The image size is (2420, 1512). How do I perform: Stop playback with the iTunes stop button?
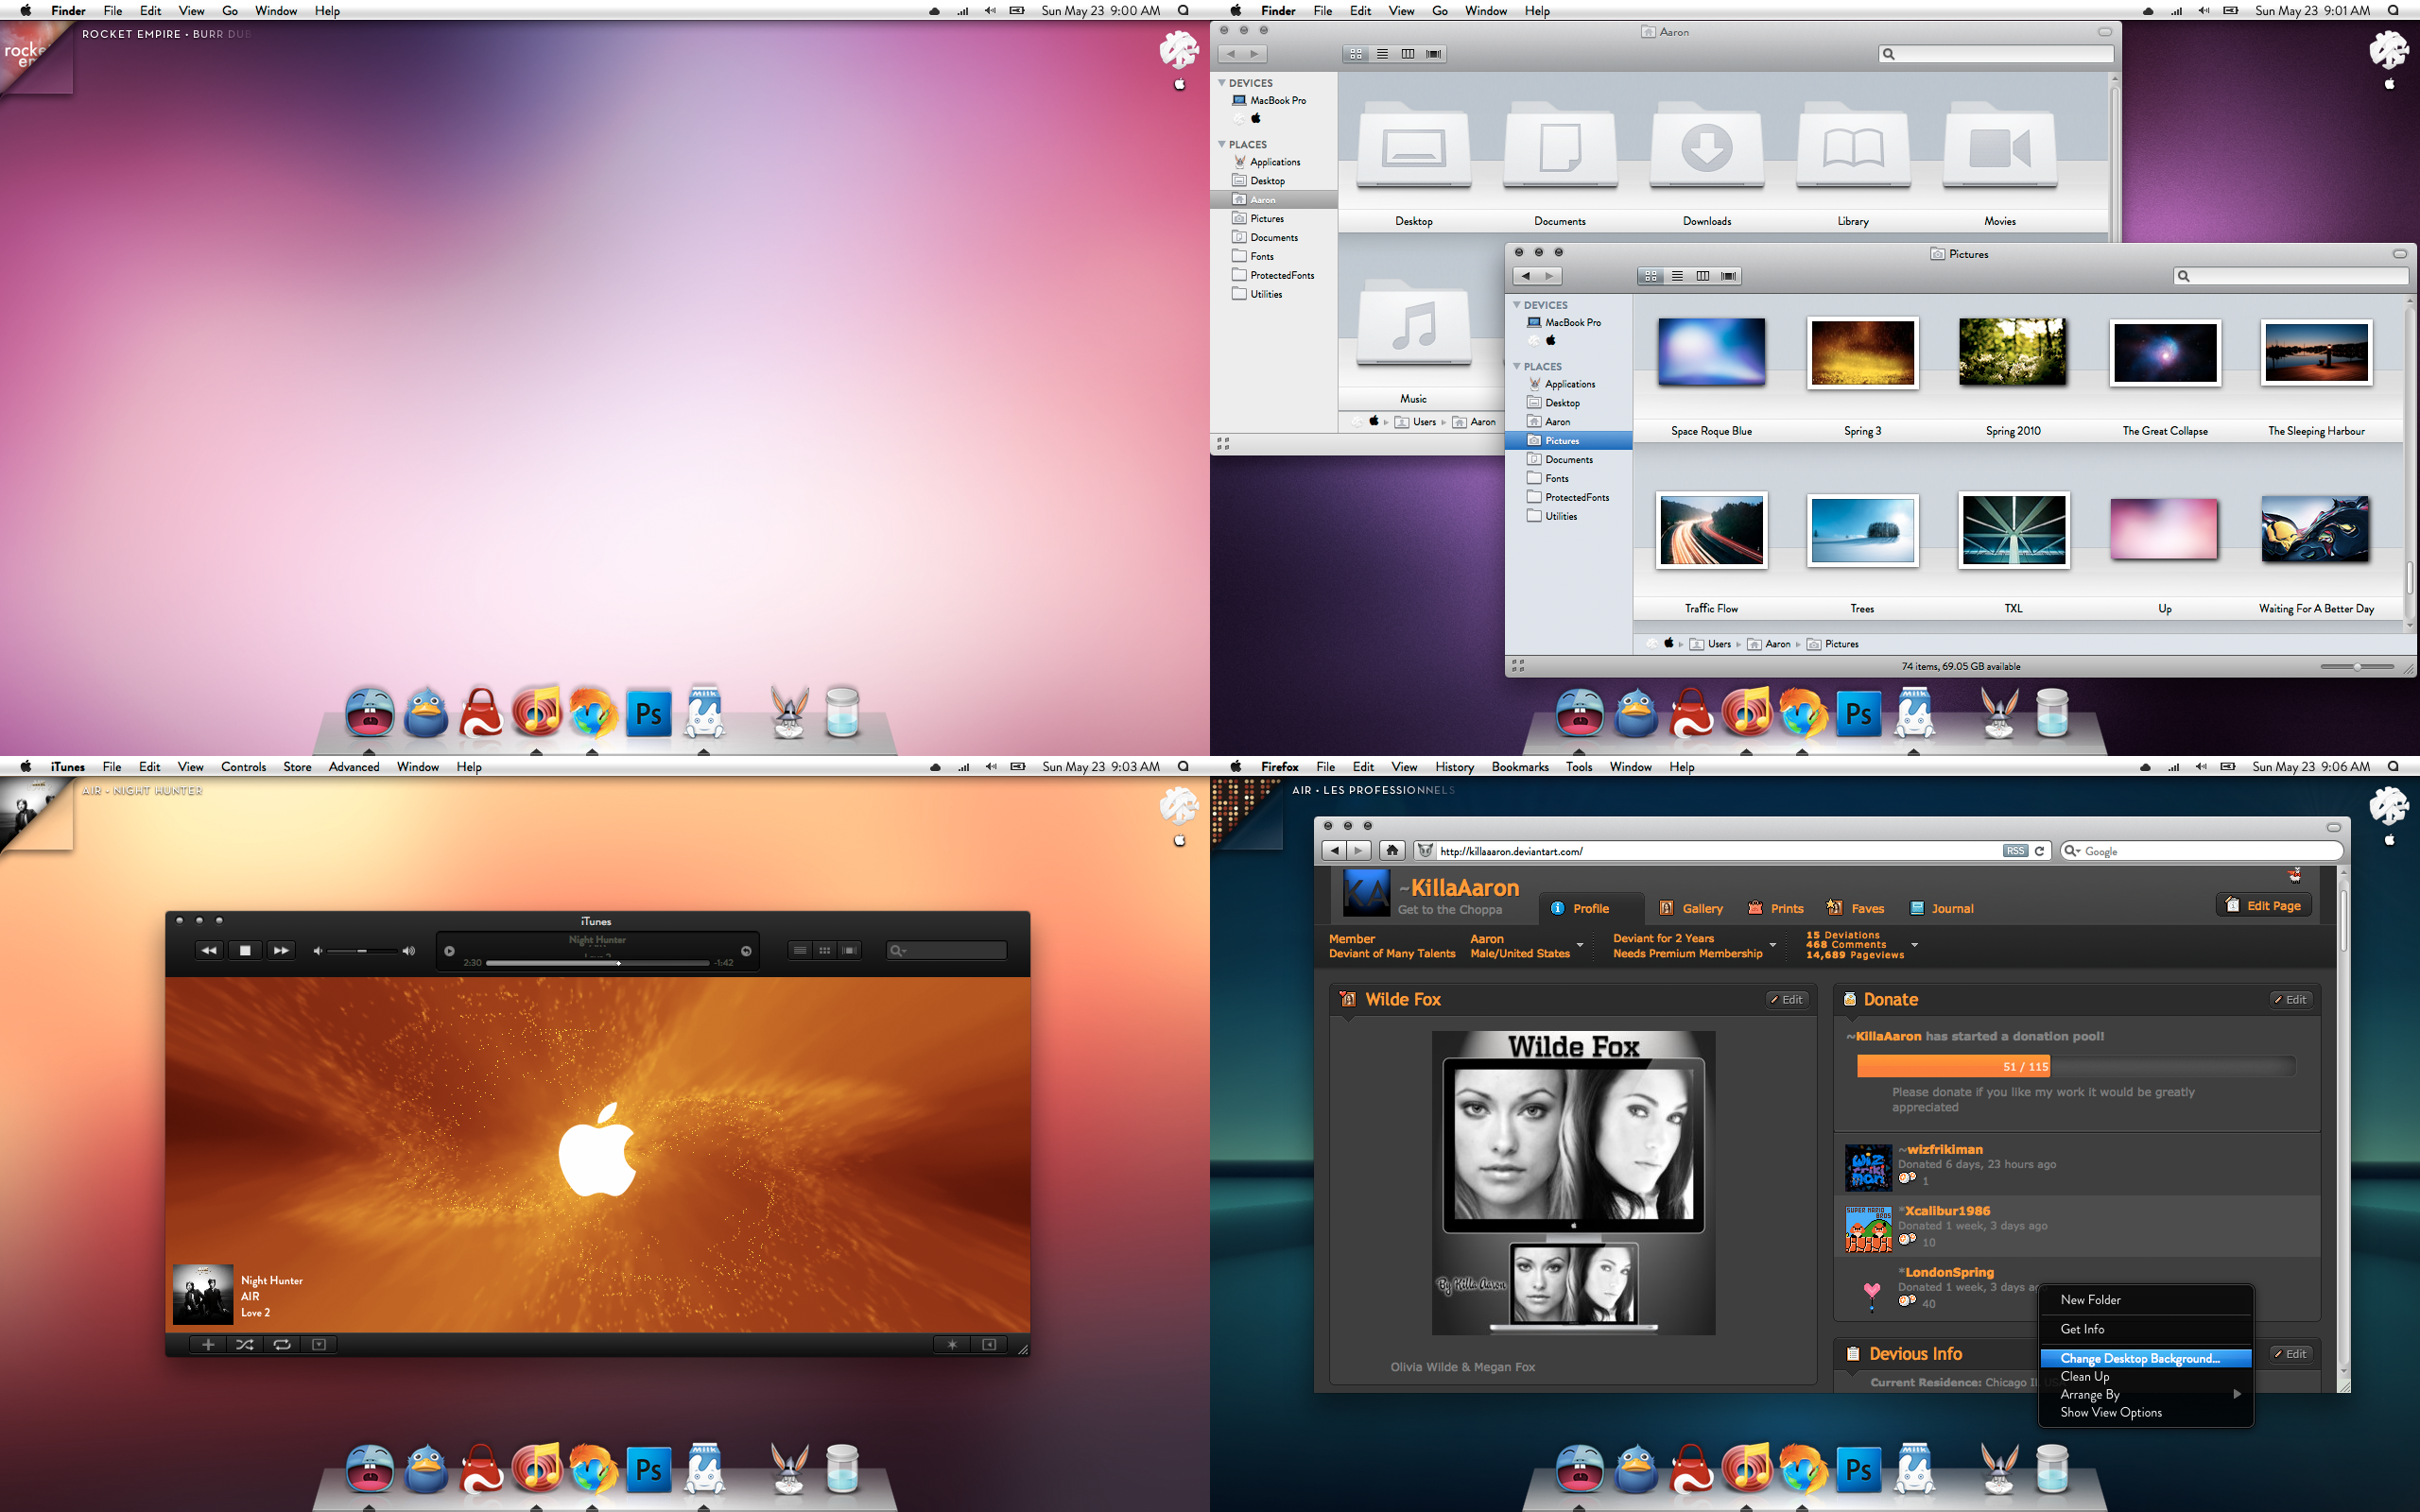pyautogui.click(x=245, y=950)
